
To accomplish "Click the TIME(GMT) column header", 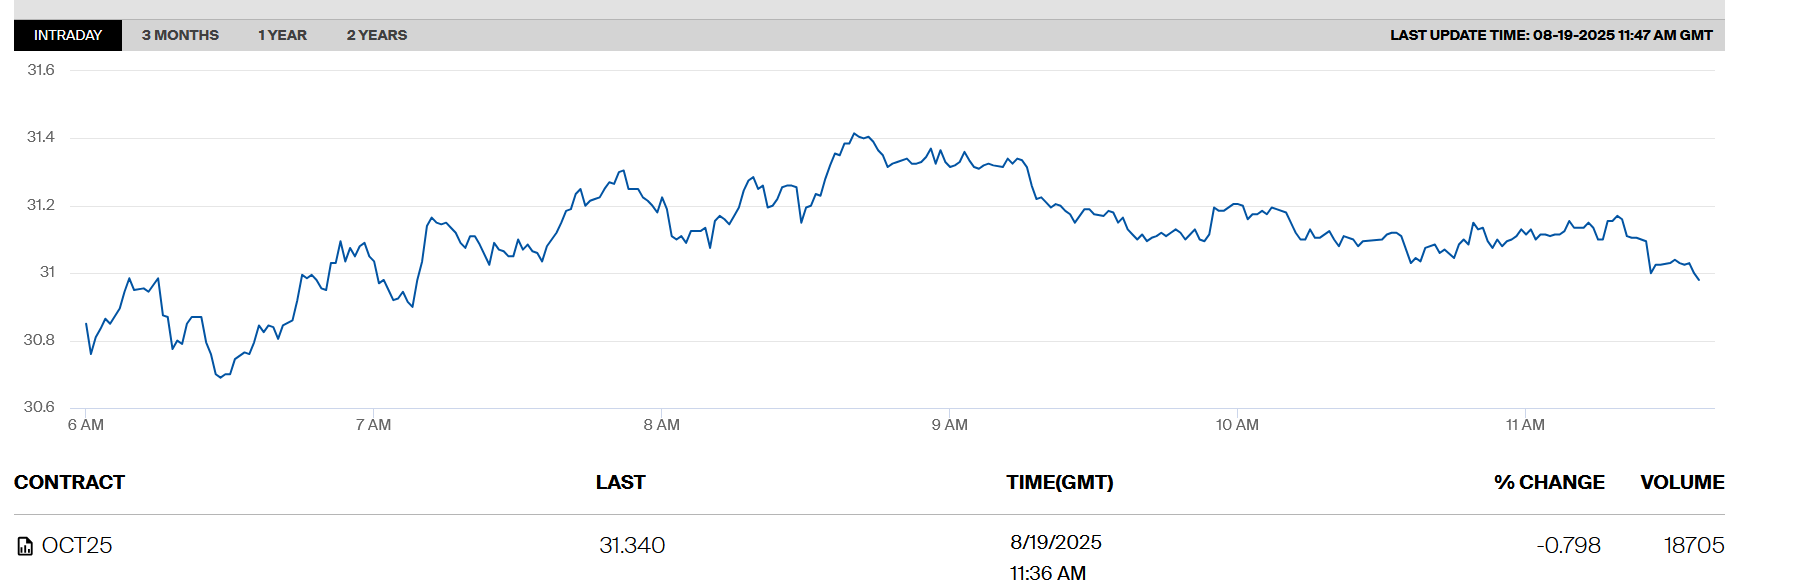I will point(1059,483).
